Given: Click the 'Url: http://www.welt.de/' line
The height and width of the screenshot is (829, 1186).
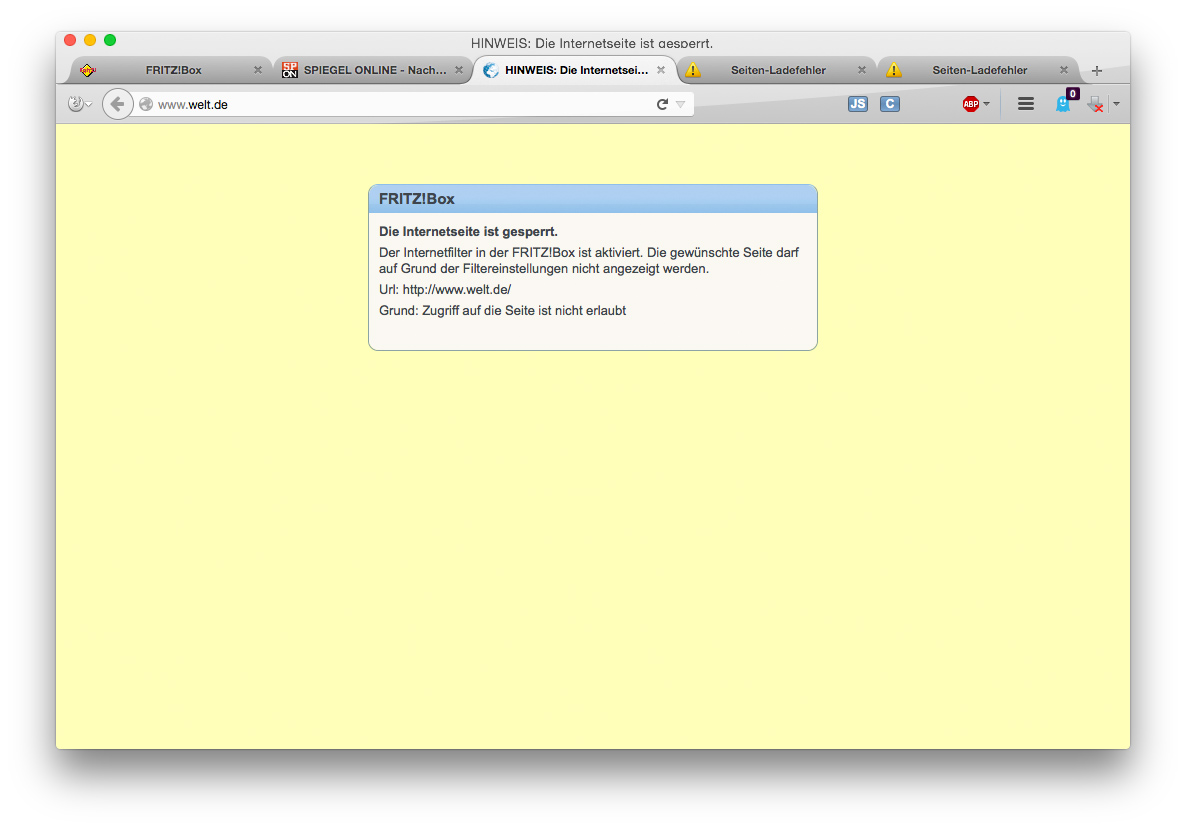Looking at the screenshot, I should pyautogui.click(x=445, y=290).
